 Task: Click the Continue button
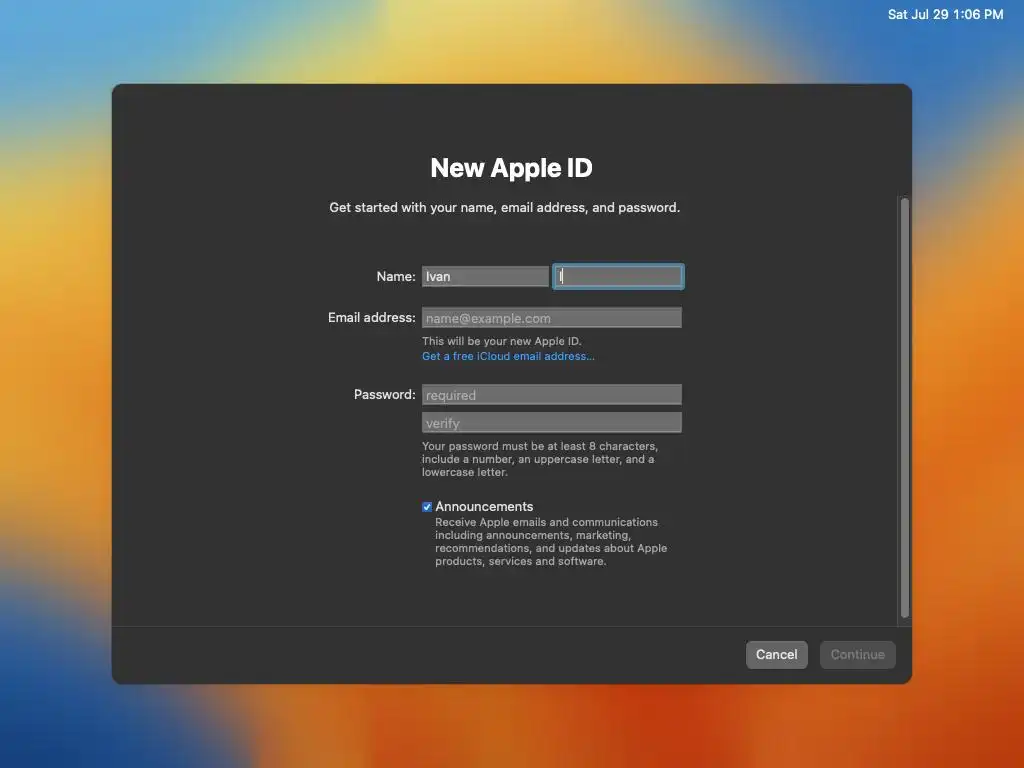(x=857, y=654)
